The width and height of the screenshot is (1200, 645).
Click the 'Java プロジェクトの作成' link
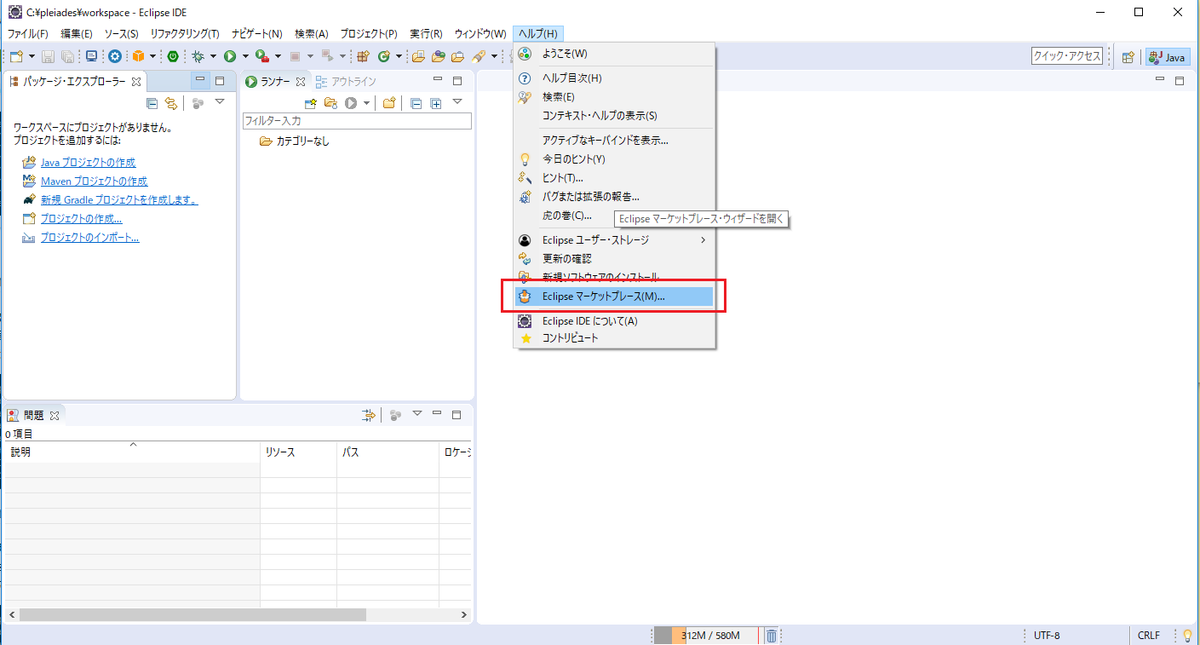(x=88, y=162)
